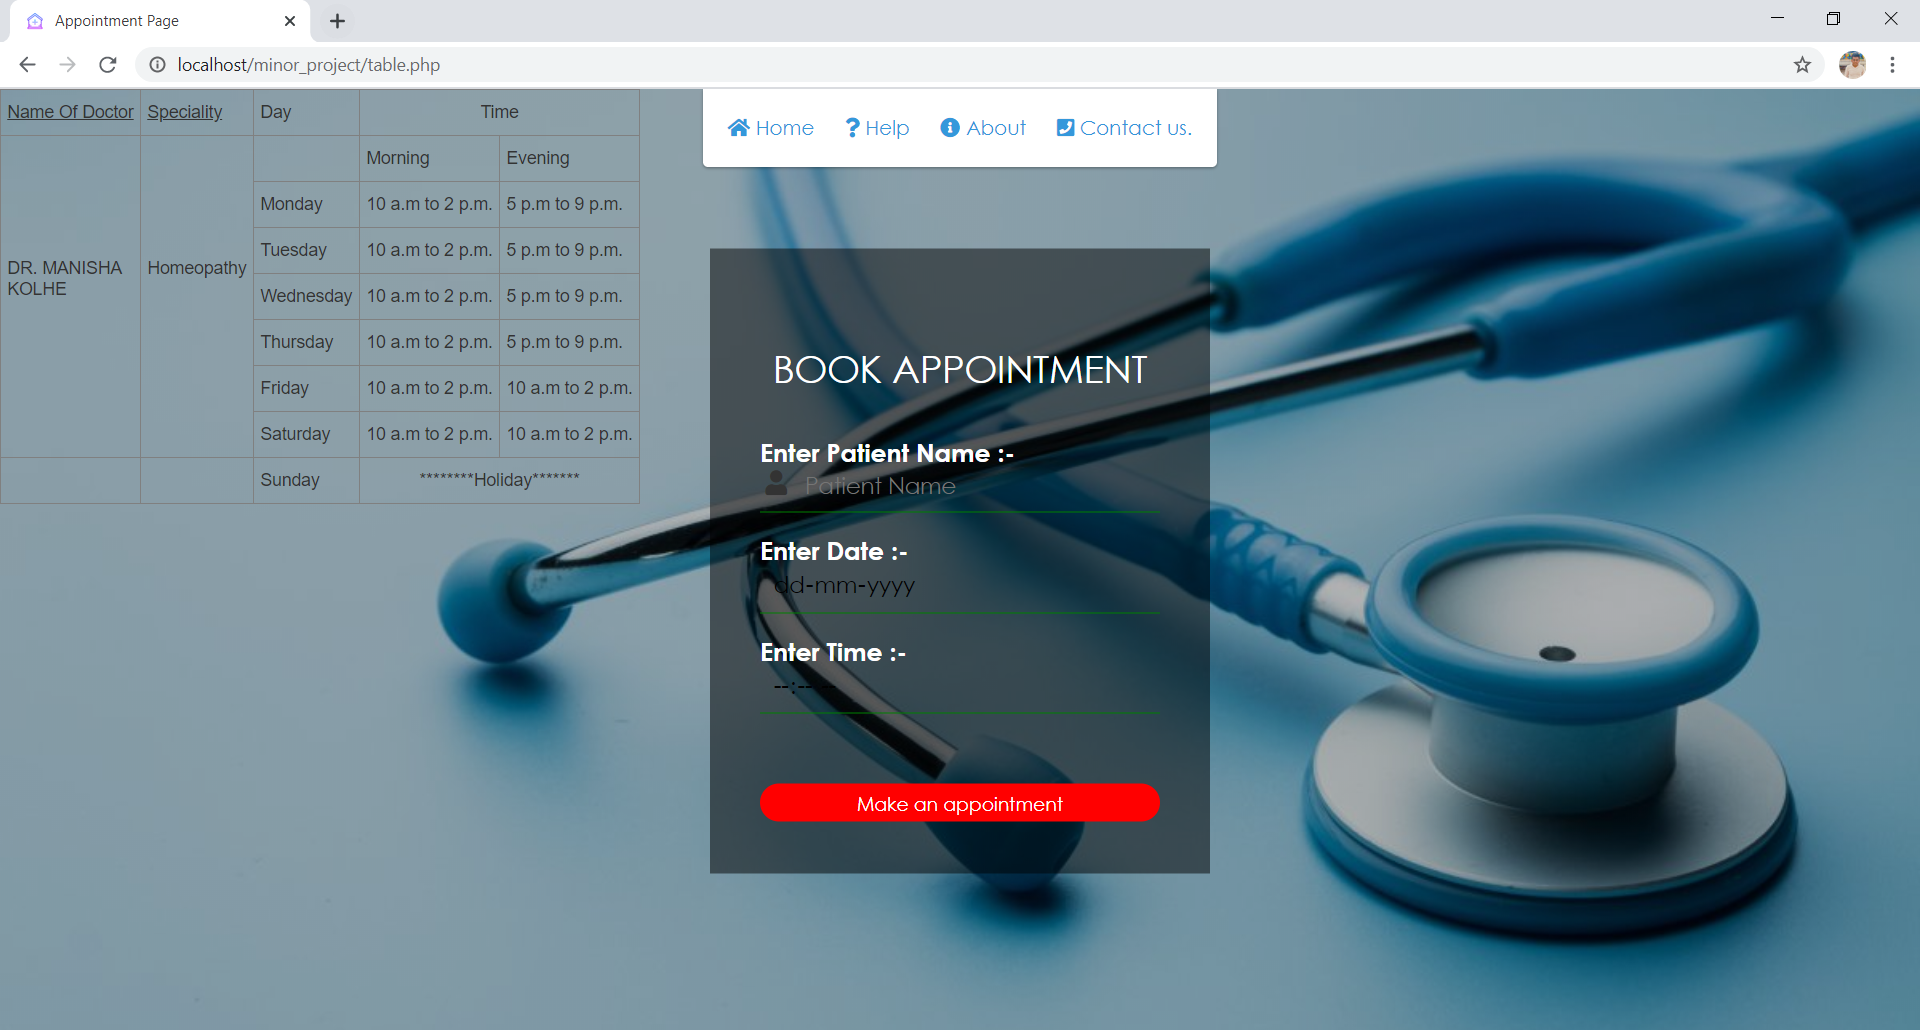Select the Homeopathy cell
This screenshot has width=1920, height=1030.
[197, 296]
